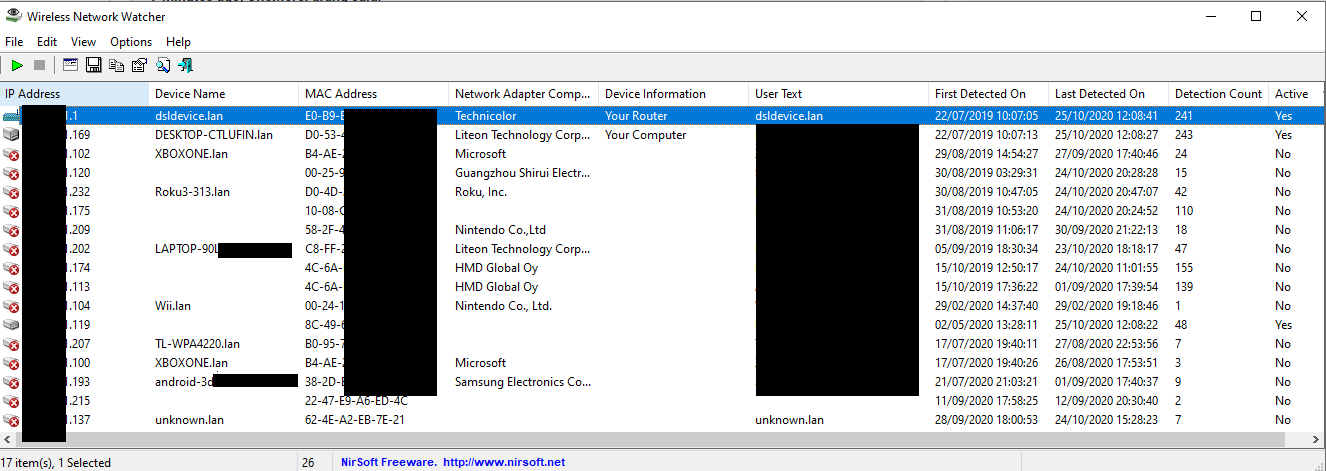Viewport: 1326px width, 471px height.
Task: Click the unknown.lan entry in User Text column
Action: (789, 420)
